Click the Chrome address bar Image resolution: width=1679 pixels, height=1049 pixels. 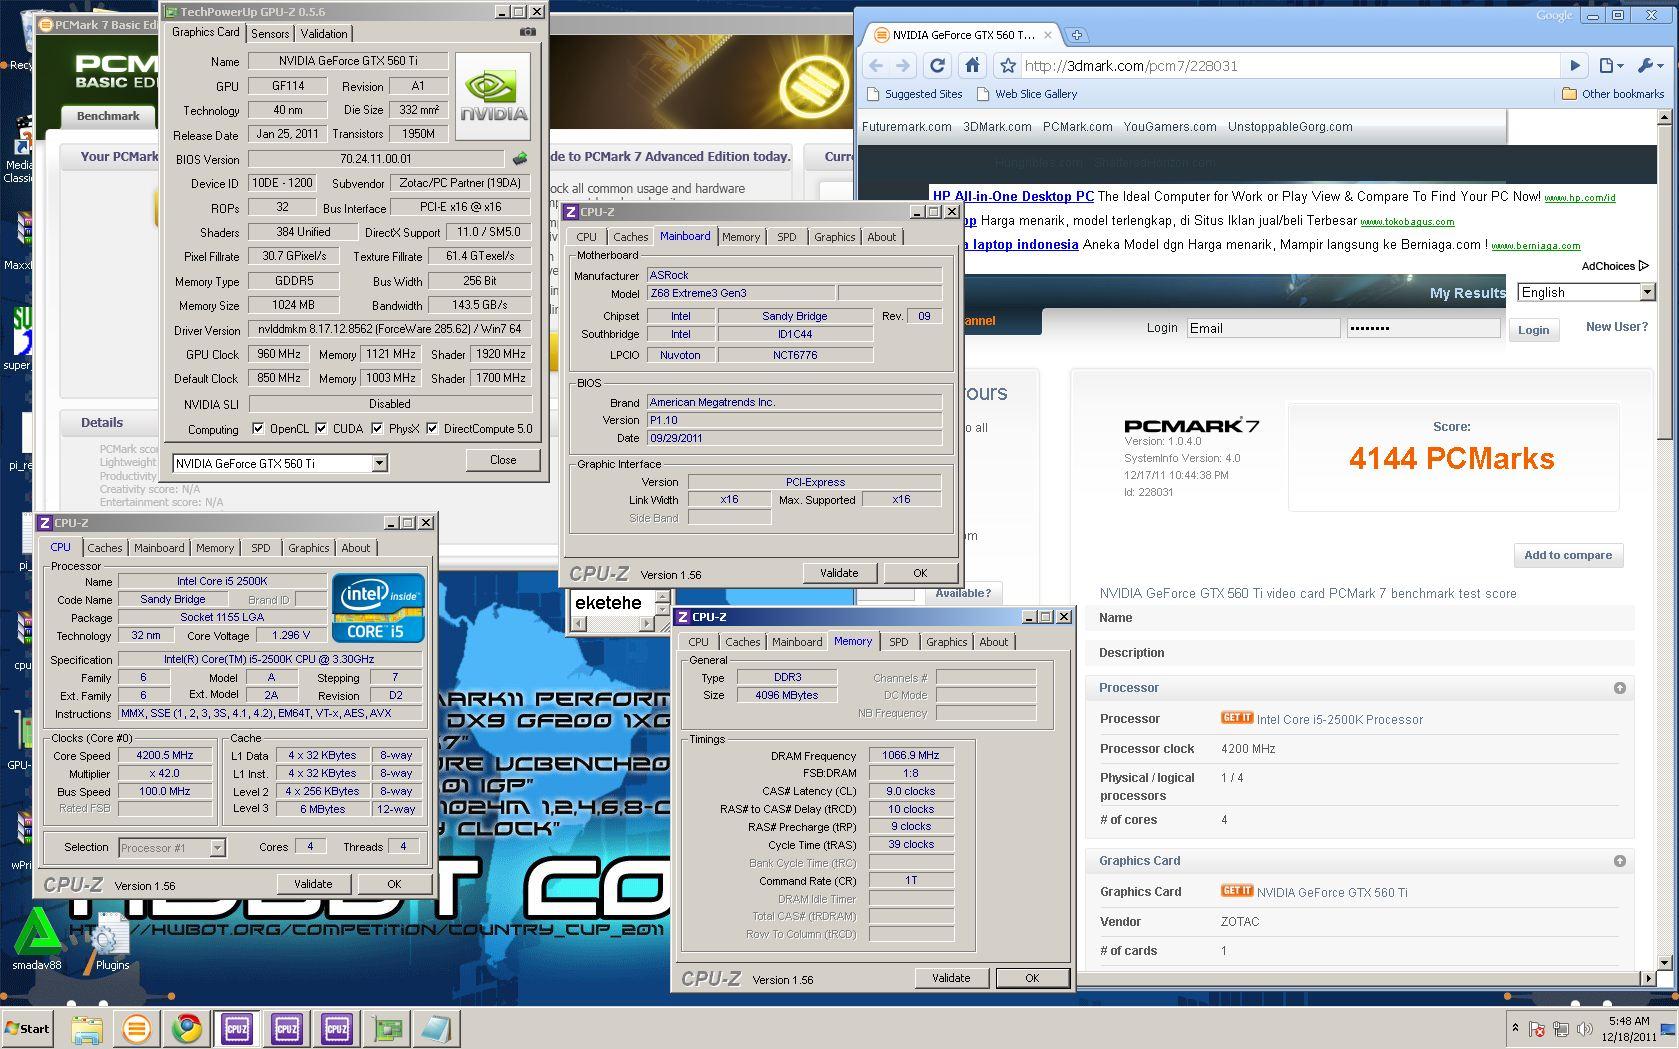(1288, 66)
